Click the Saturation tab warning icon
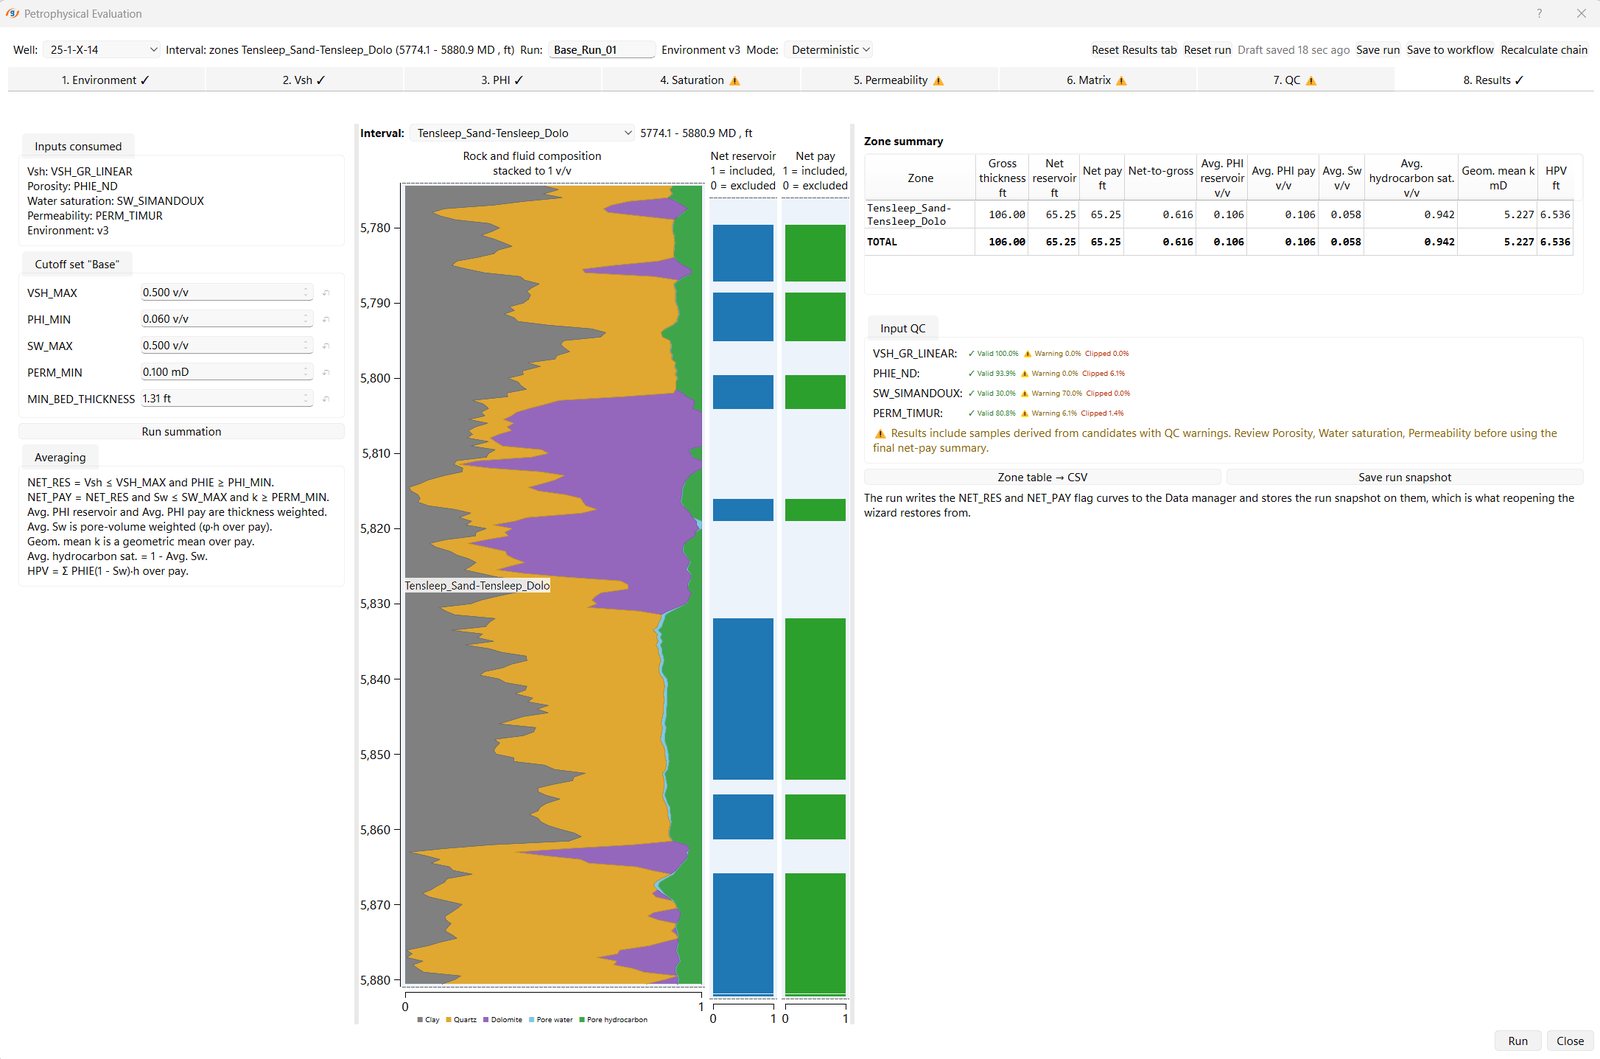This screenshot has height=1059, width=1600. 735,81
